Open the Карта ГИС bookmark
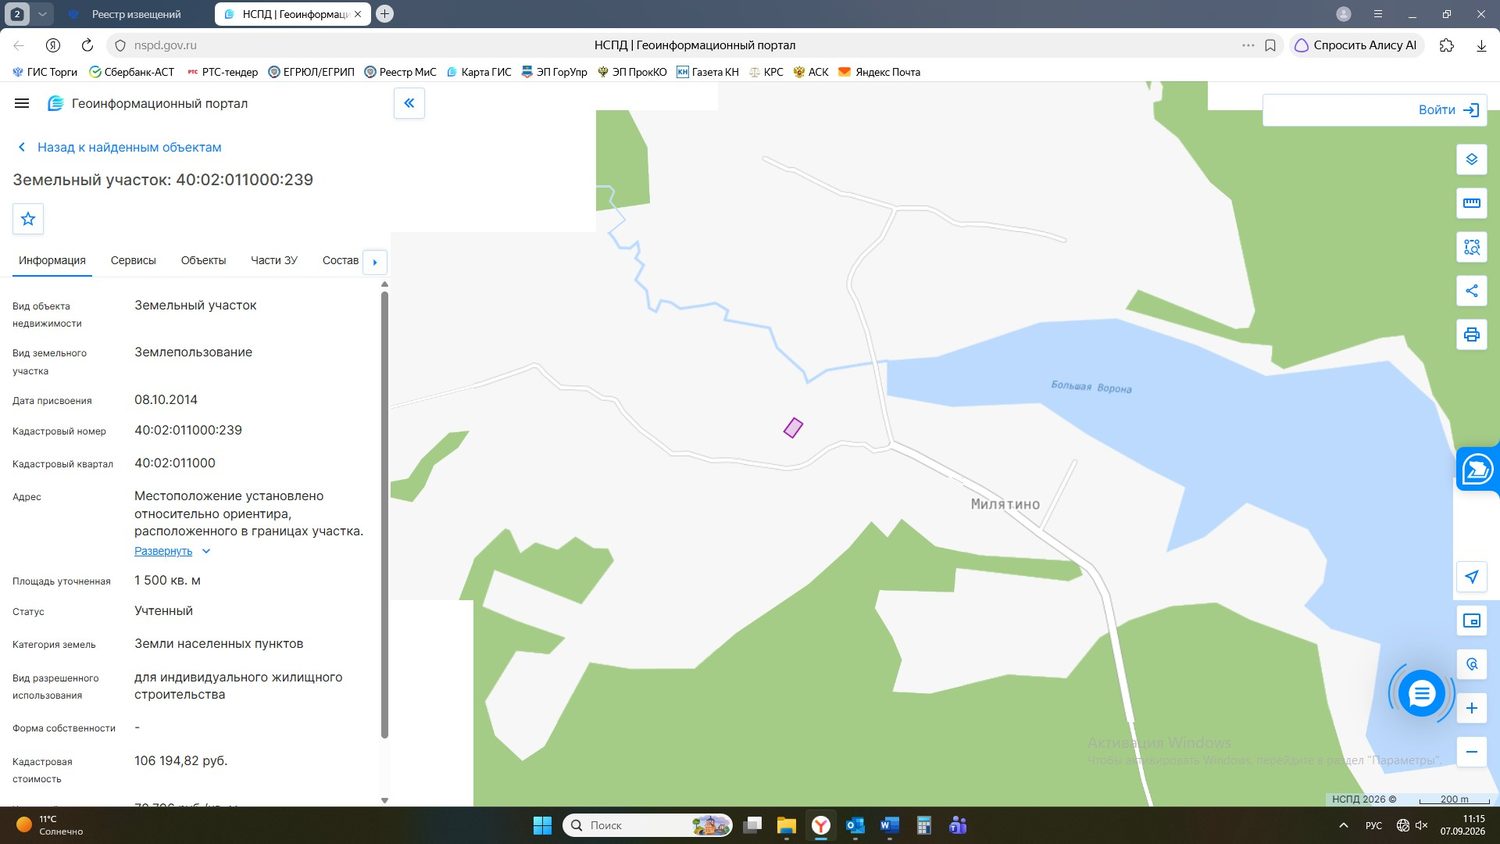The width and height of the screenshot is (1500, 844). [478, 72]
